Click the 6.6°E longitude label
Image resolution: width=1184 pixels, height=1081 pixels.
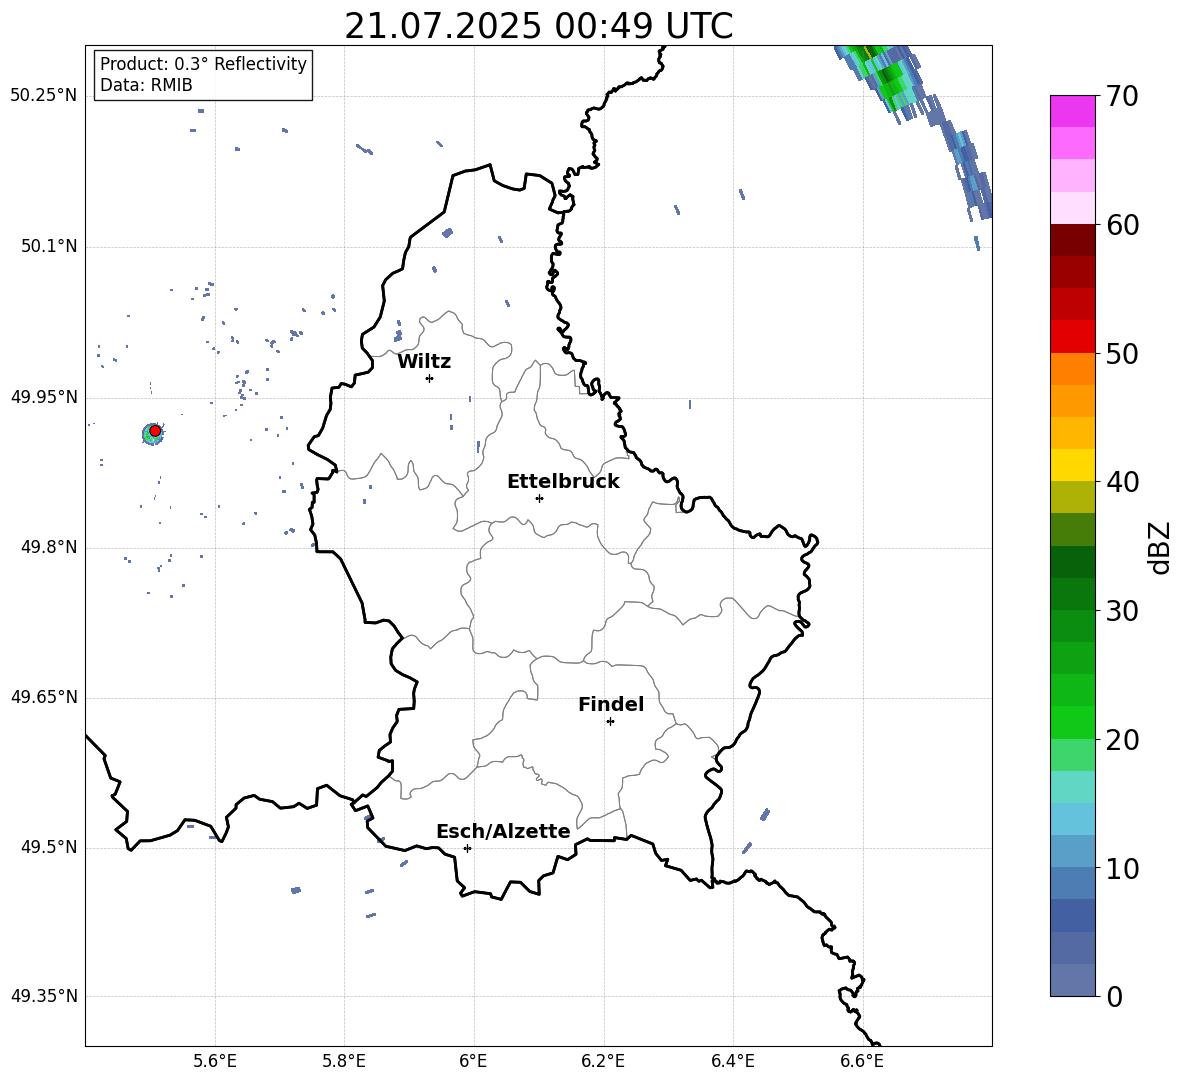pos(862,1061)
